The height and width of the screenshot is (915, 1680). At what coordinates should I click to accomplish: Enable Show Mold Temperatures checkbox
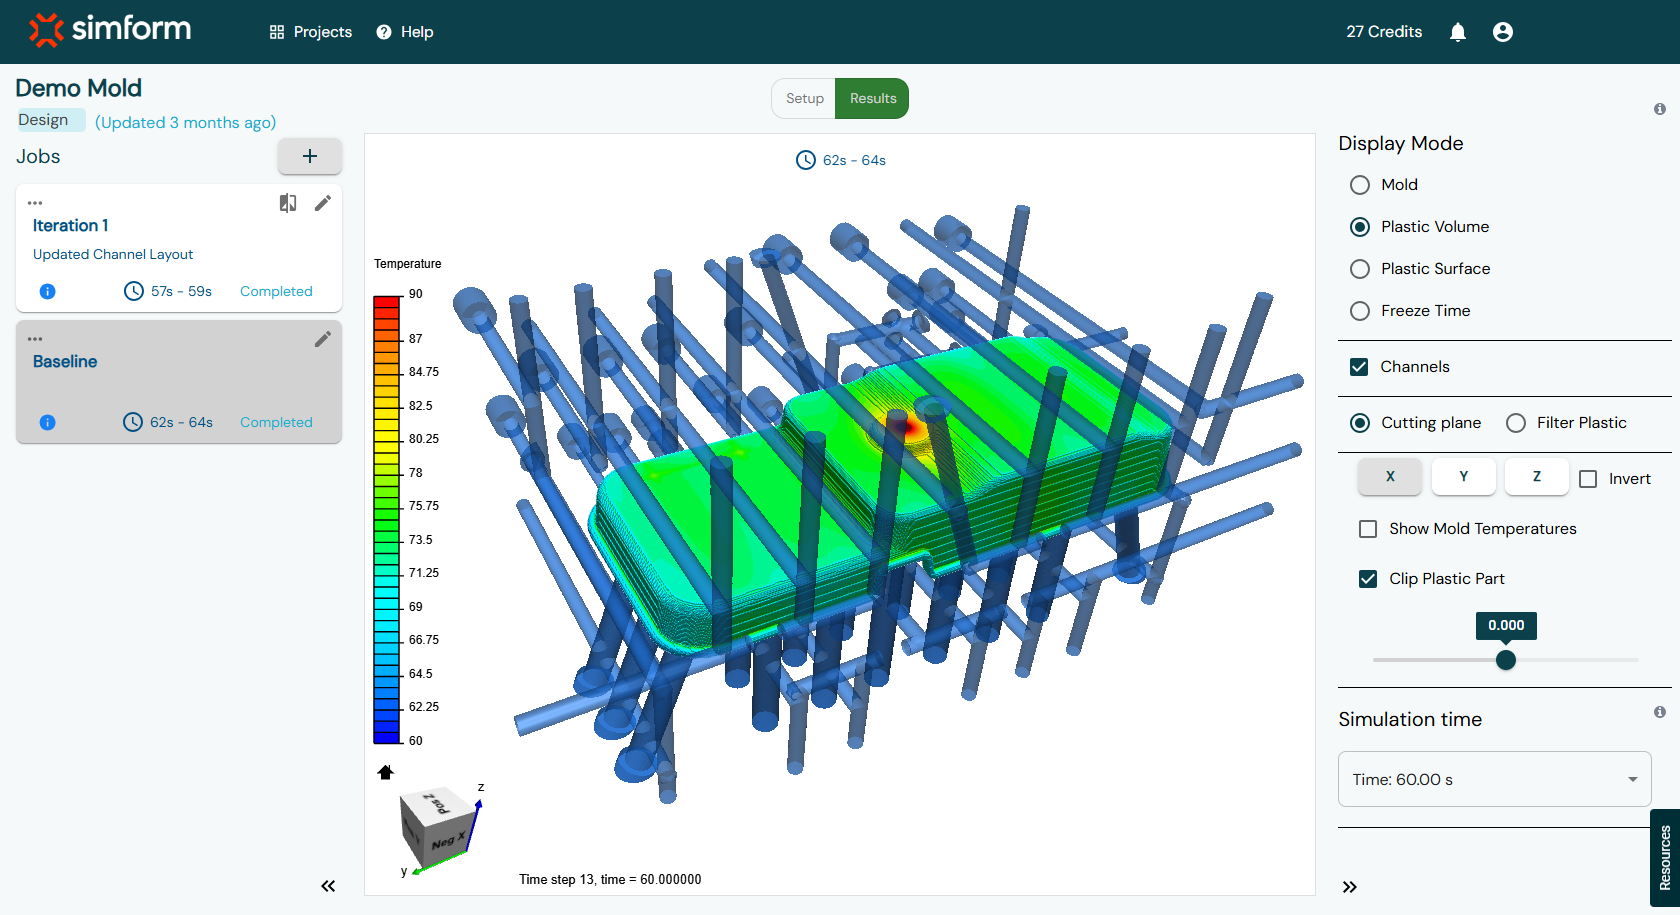click(1368, 529)
